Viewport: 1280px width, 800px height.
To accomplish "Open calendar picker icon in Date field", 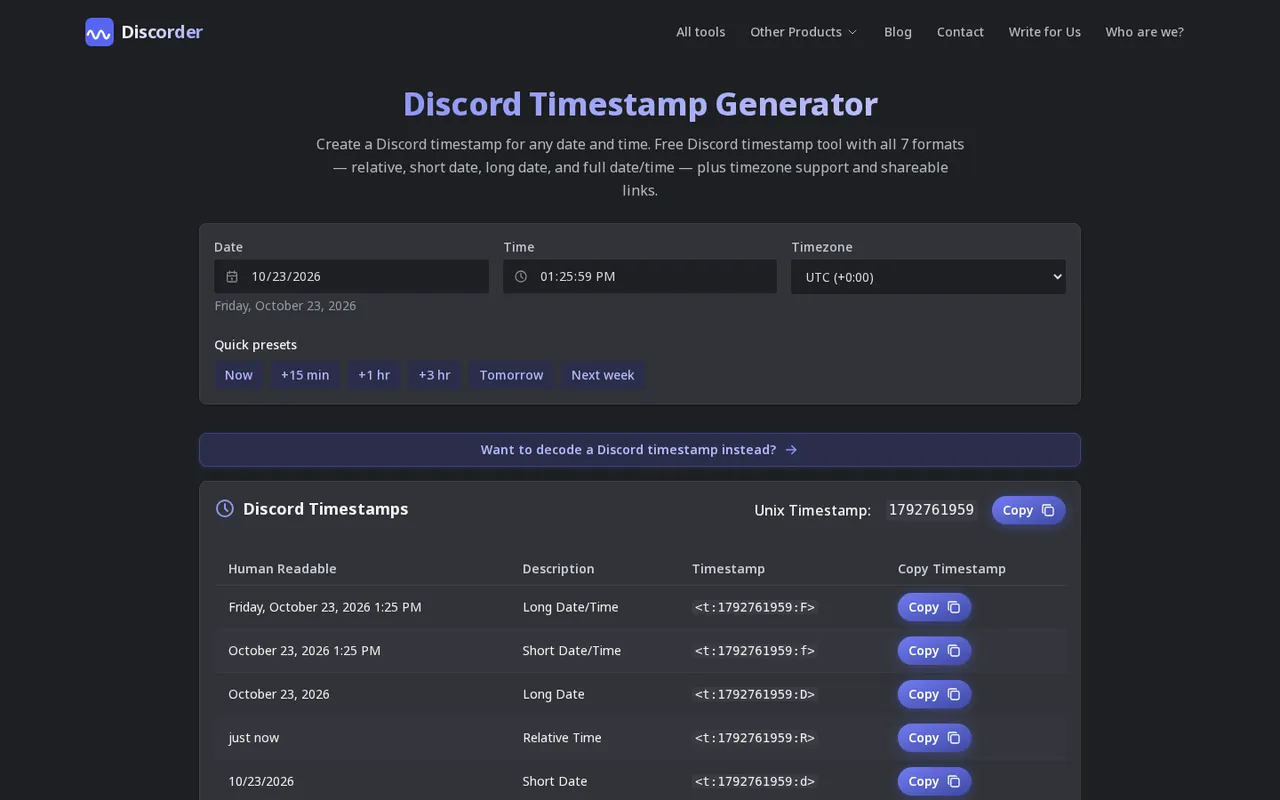I will (232, 277).
